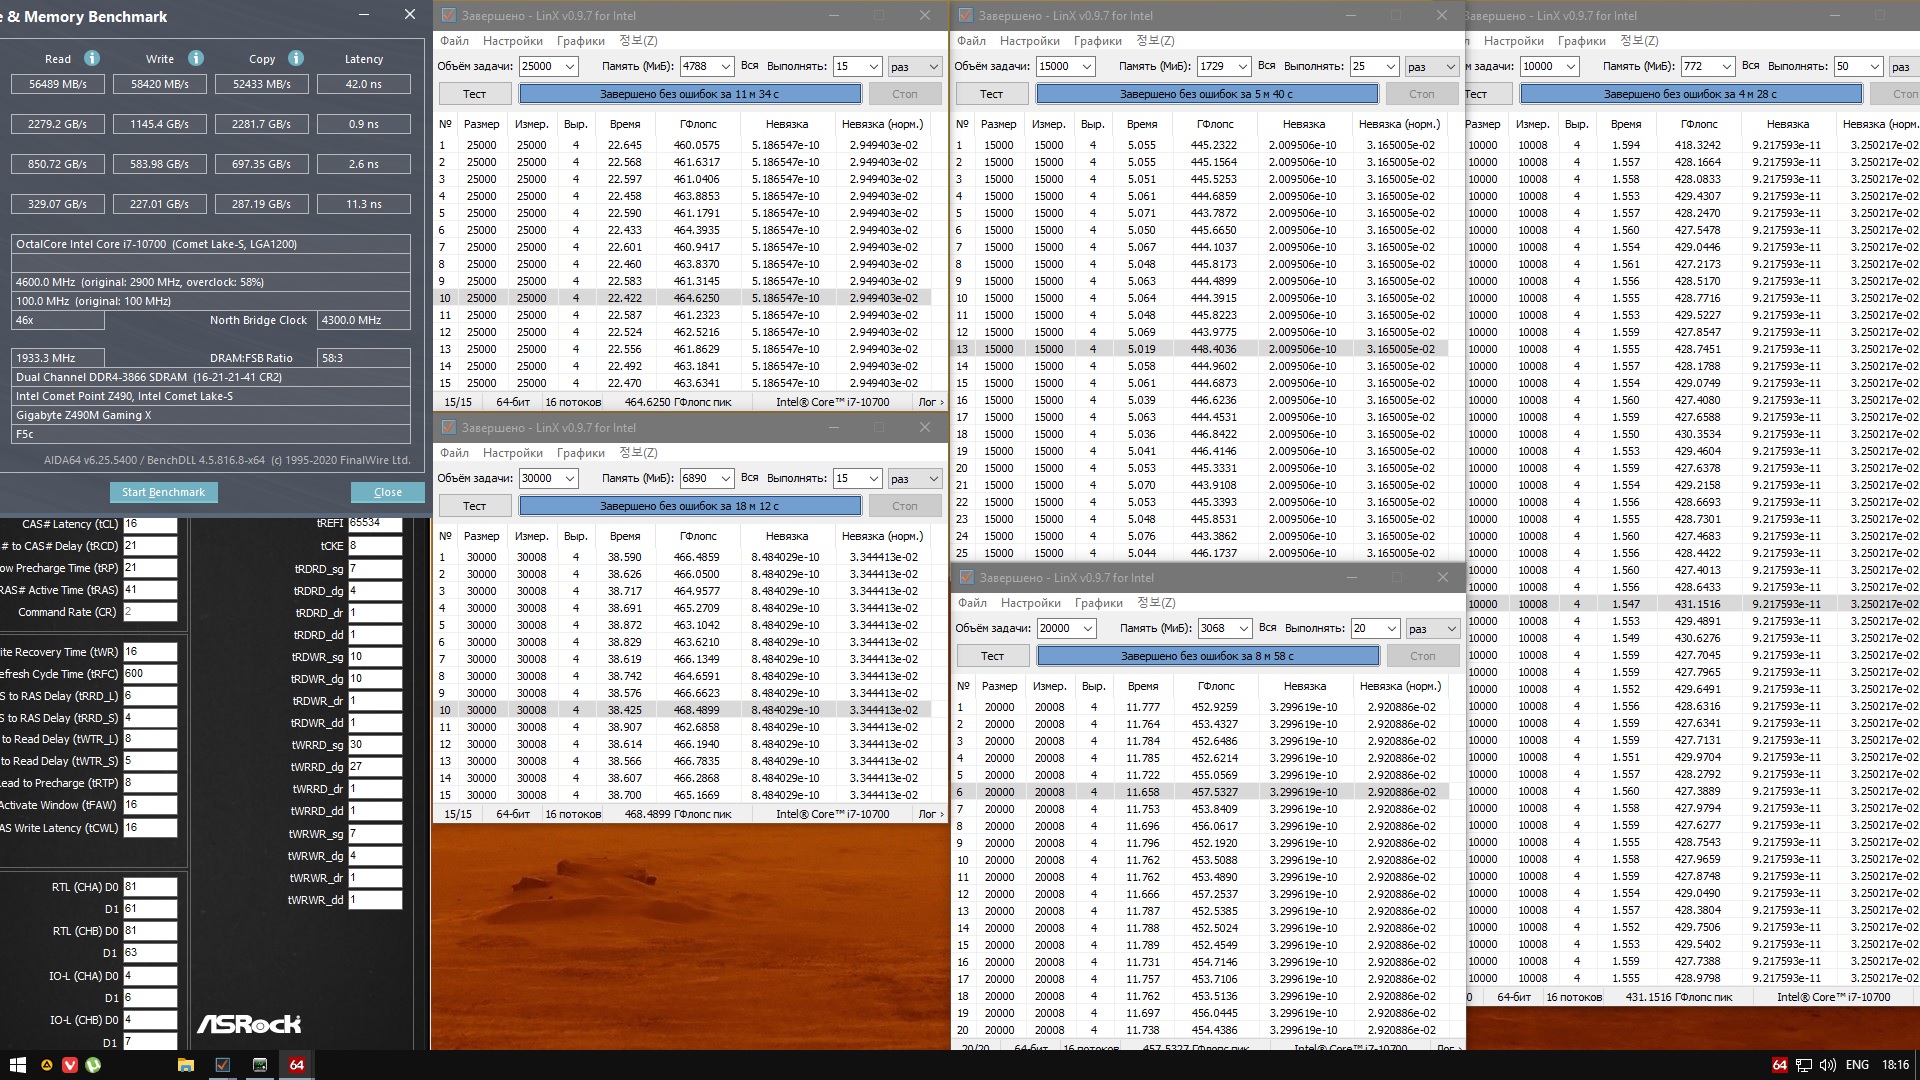
Task: Click the AIMP icon in the taskbar
Action: [46, 1065]
